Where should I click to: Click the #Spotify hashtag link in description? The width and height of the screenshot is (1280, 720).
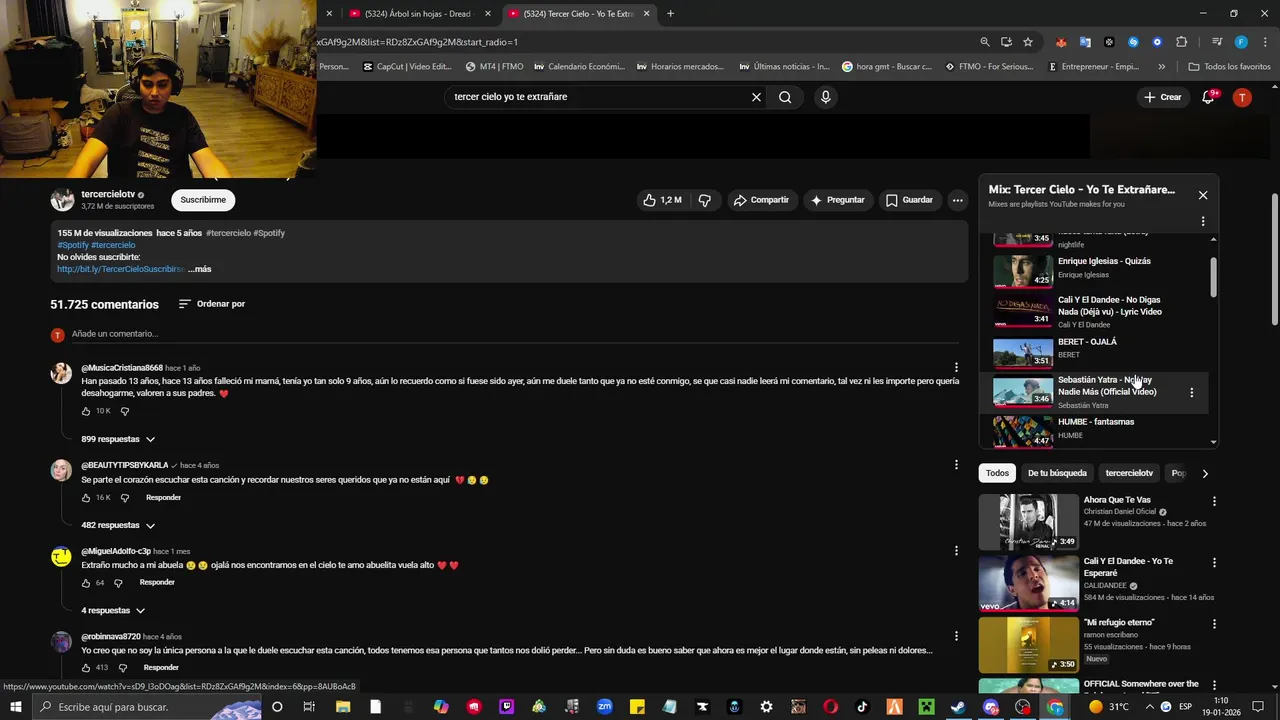click(x=73, y=245)
